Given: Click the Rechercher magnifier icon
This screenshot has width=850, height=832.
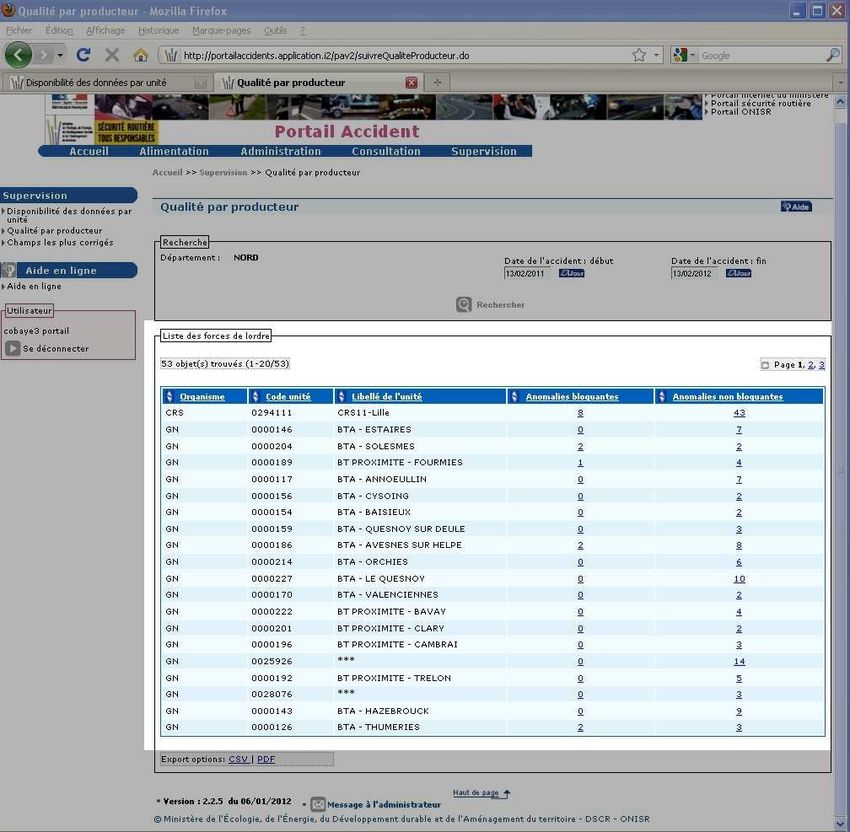Looking at the screenshot, I should [x=464, y=304].
